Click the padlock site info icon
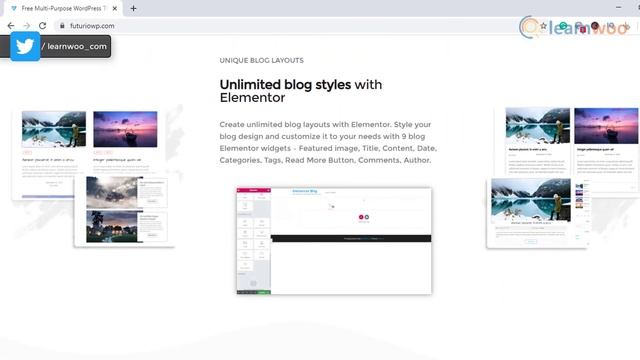Image resolution: width=640 pixels, height=360 pixels. click(62, 25)
